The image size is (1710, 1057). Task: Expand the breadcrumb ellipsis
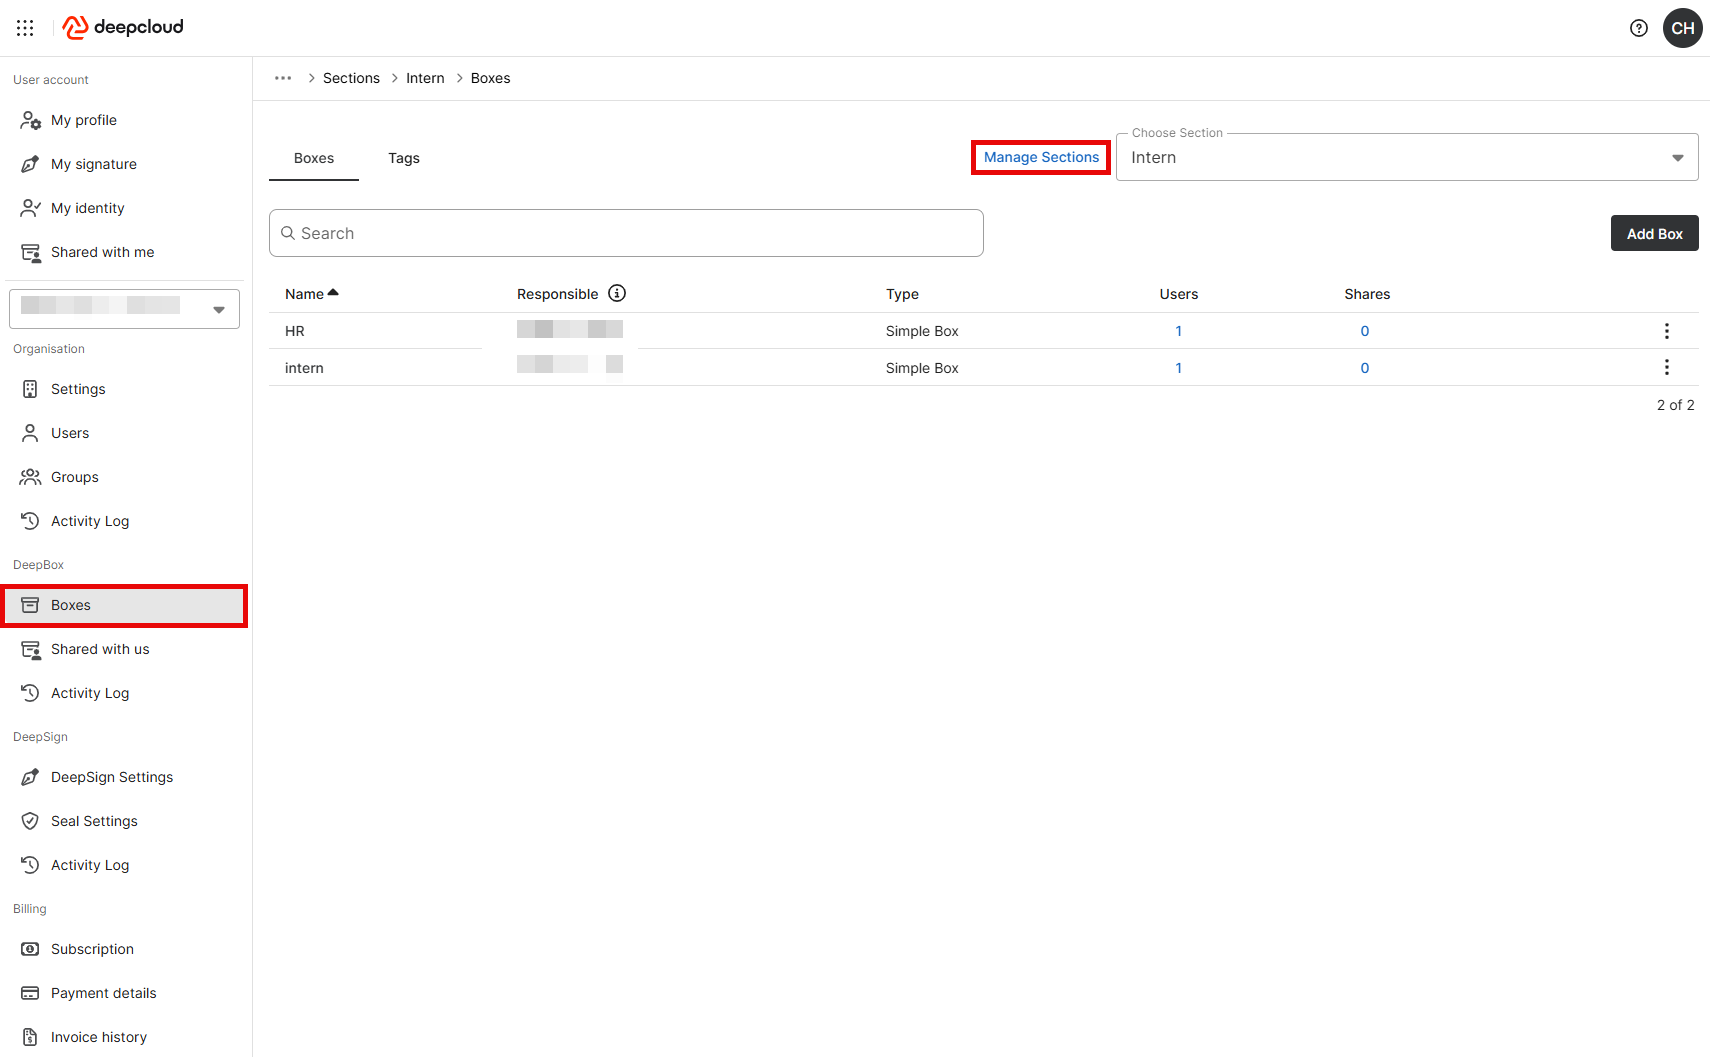click(x=283, y=78)
